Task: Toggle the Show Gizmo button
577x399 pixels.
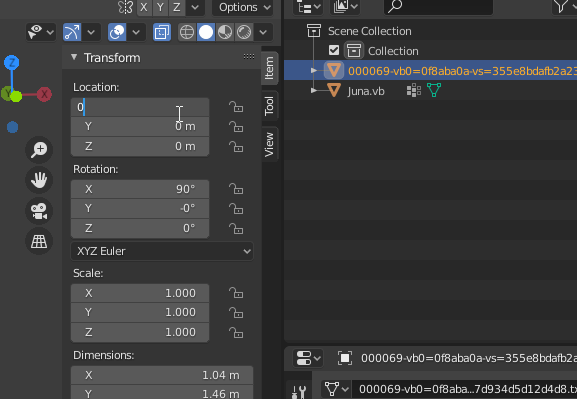Action: pyautogui.click(x=72, y=32)
